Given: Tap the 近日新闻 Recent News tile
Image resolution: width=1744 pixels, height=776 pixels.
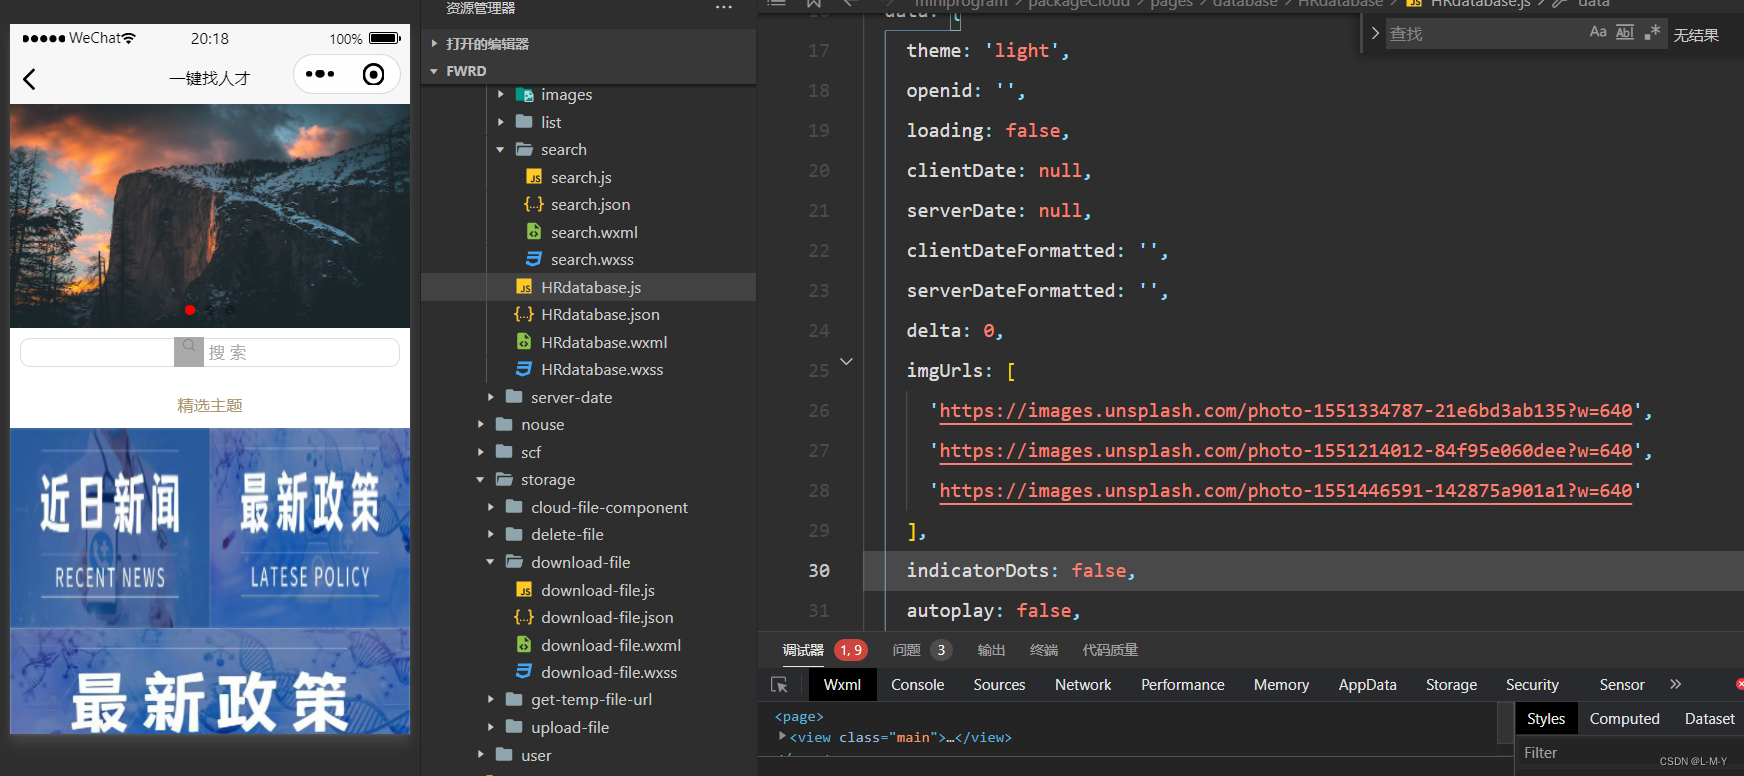Looking at the screenshot, I should click(110, 528).
